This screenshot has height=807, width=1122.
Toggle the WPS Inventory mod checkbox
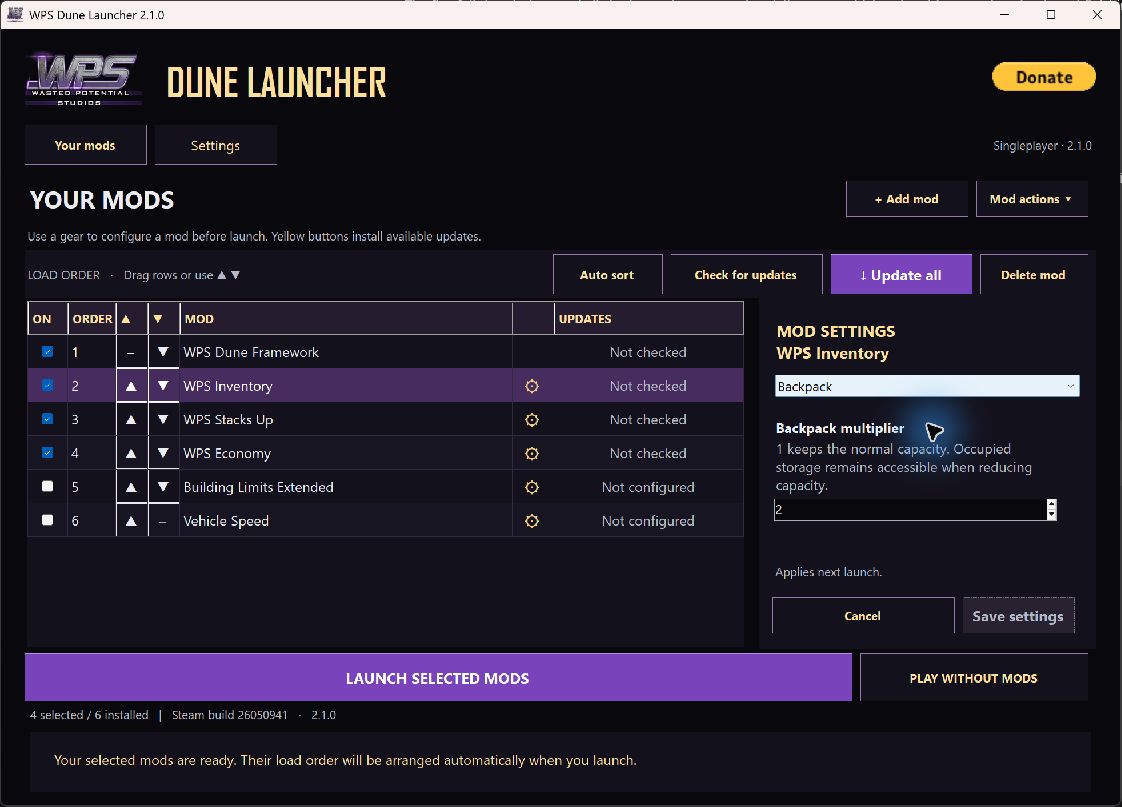coord(47,386)
